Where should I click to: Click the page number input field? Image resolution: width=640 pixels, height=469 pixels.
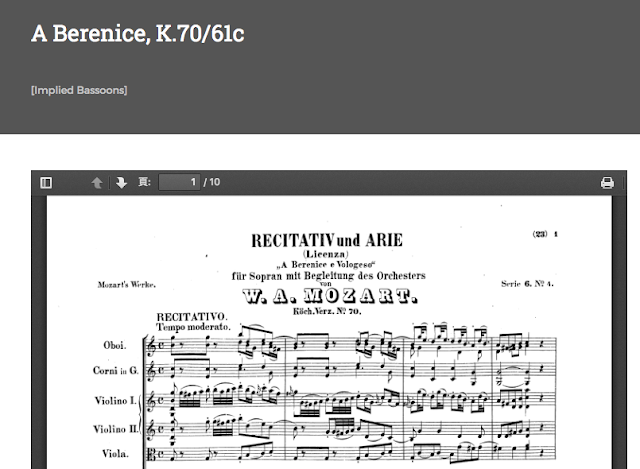pos(179,182)
